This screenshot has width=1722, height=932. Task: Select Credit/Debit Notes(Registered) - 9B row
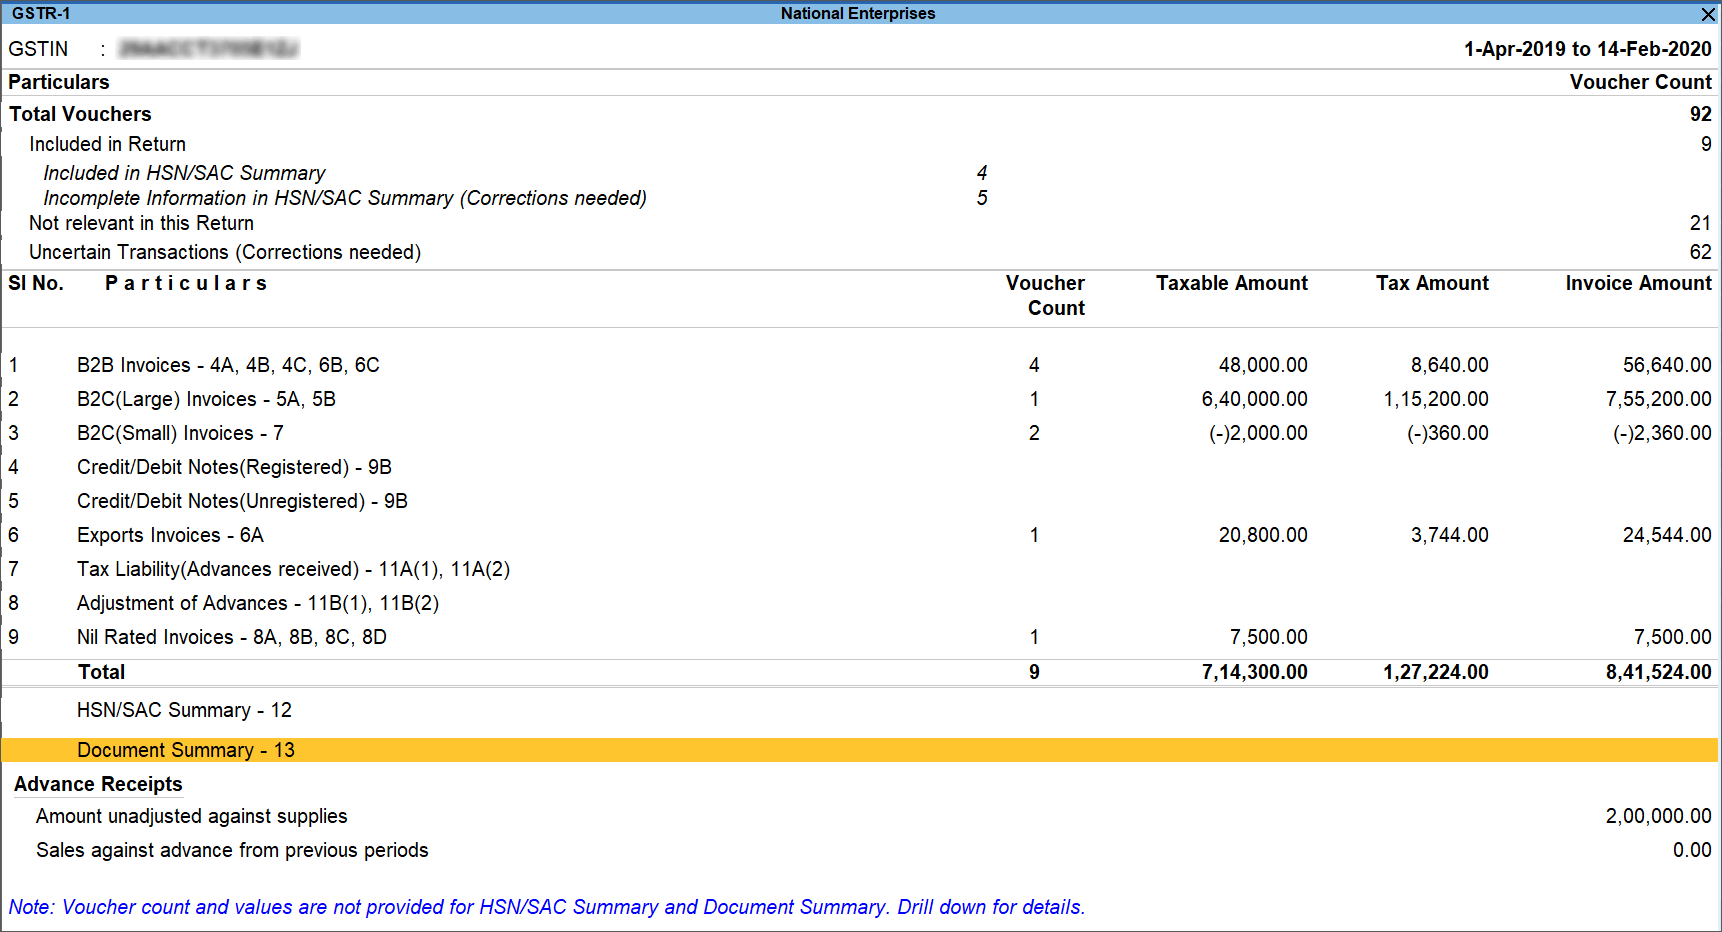pyautogui.click(x=234, y=467)
